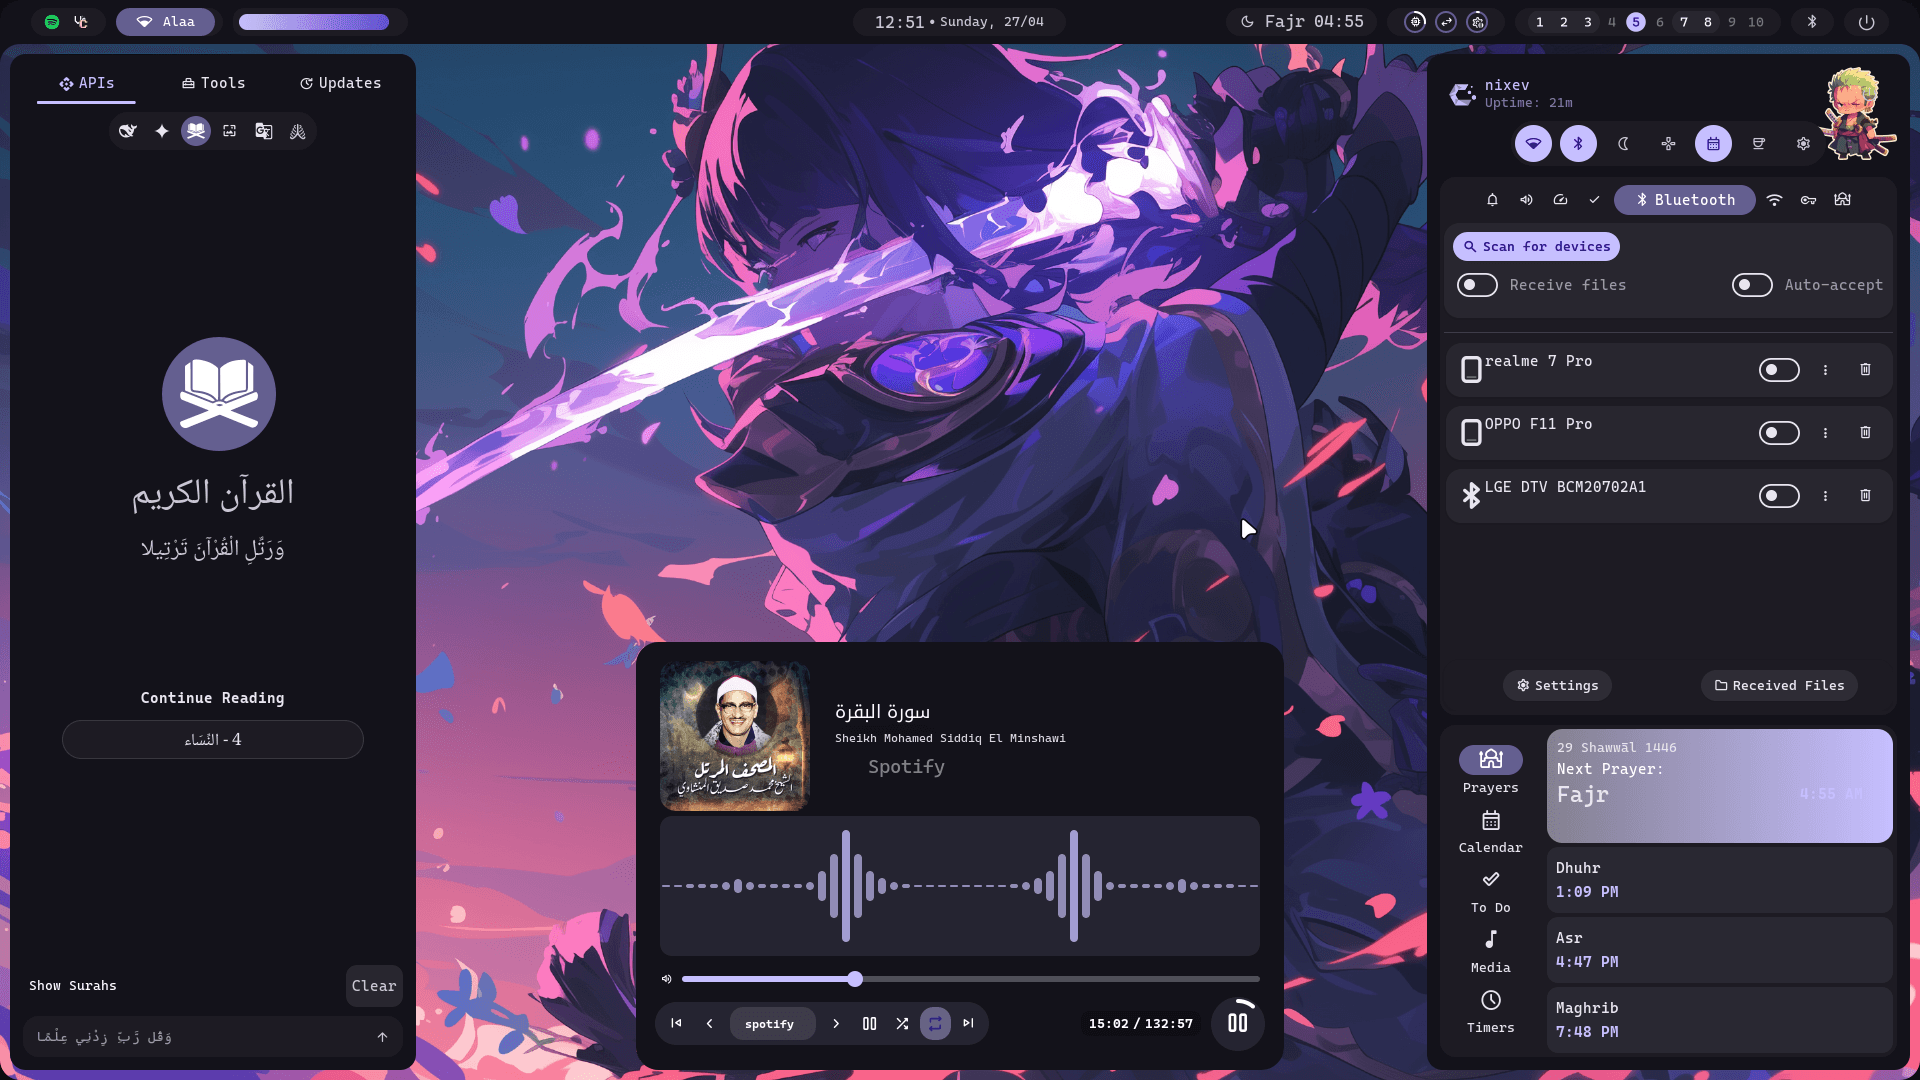The height and width of the screenshot is (1080, 1920).
Task: Open the notifications bell tab
Action: [x=1492, y=200]
